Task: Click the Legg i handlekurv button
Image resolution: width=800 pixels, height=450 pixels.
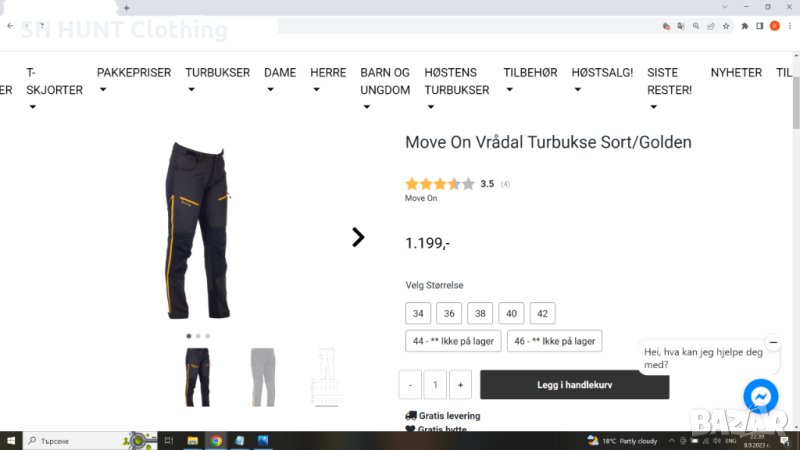Action: (574, 385)
